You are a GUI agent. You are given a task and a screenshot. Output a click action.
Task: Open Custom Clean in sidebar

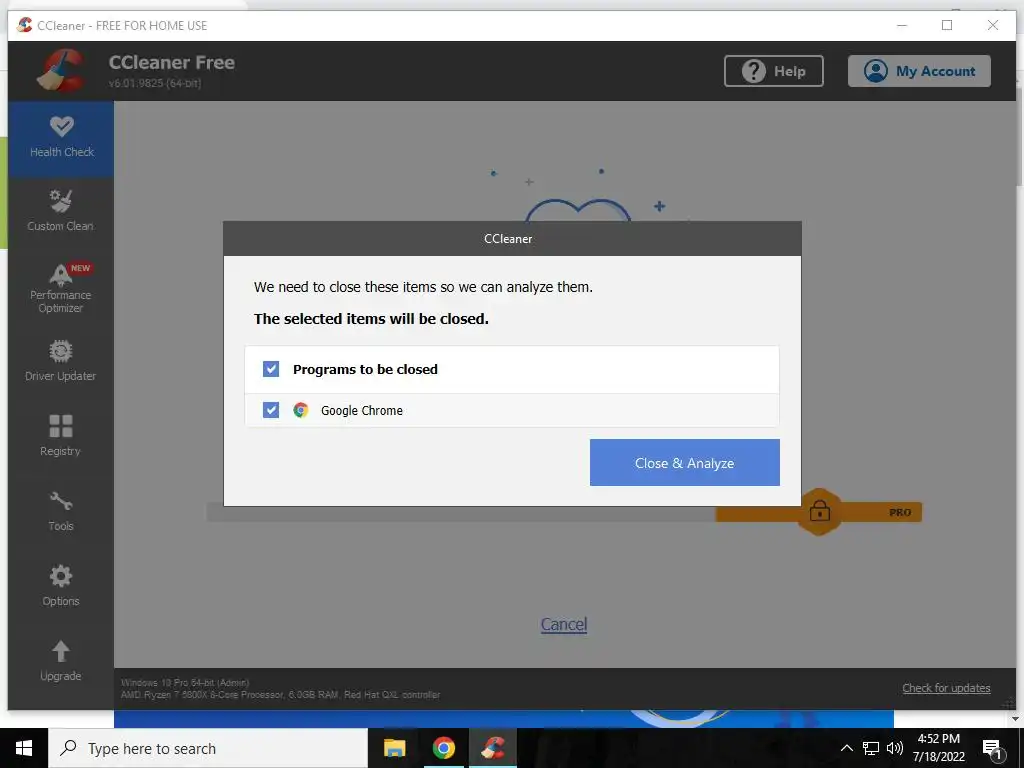(61, 212)
